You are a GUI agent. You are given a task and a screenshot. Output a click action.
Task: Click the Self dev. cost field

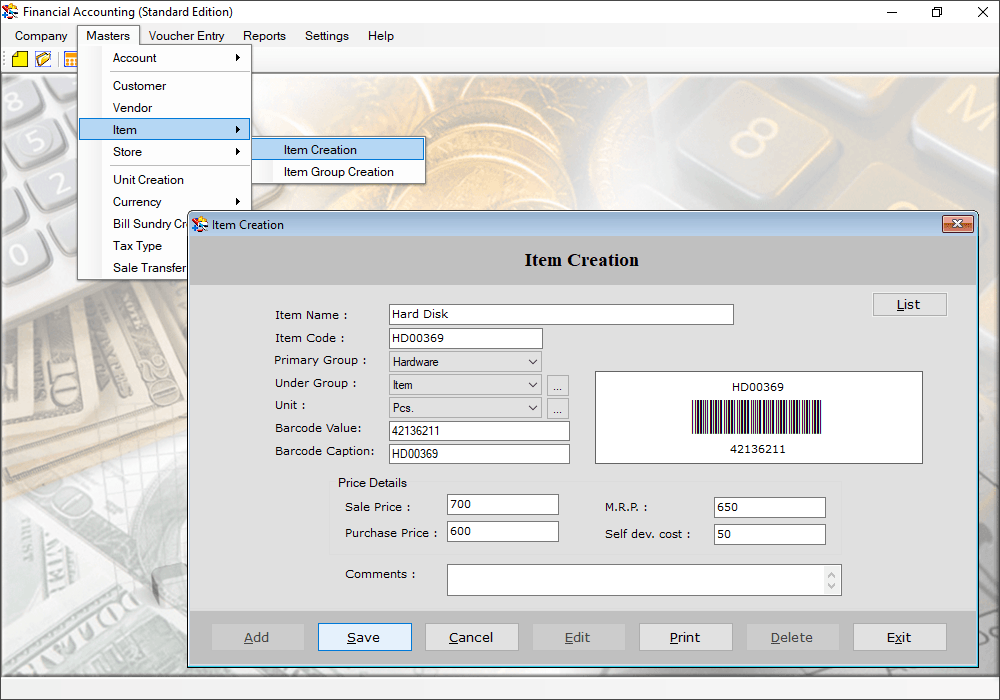pyautogui.click(x=770, y=534)
